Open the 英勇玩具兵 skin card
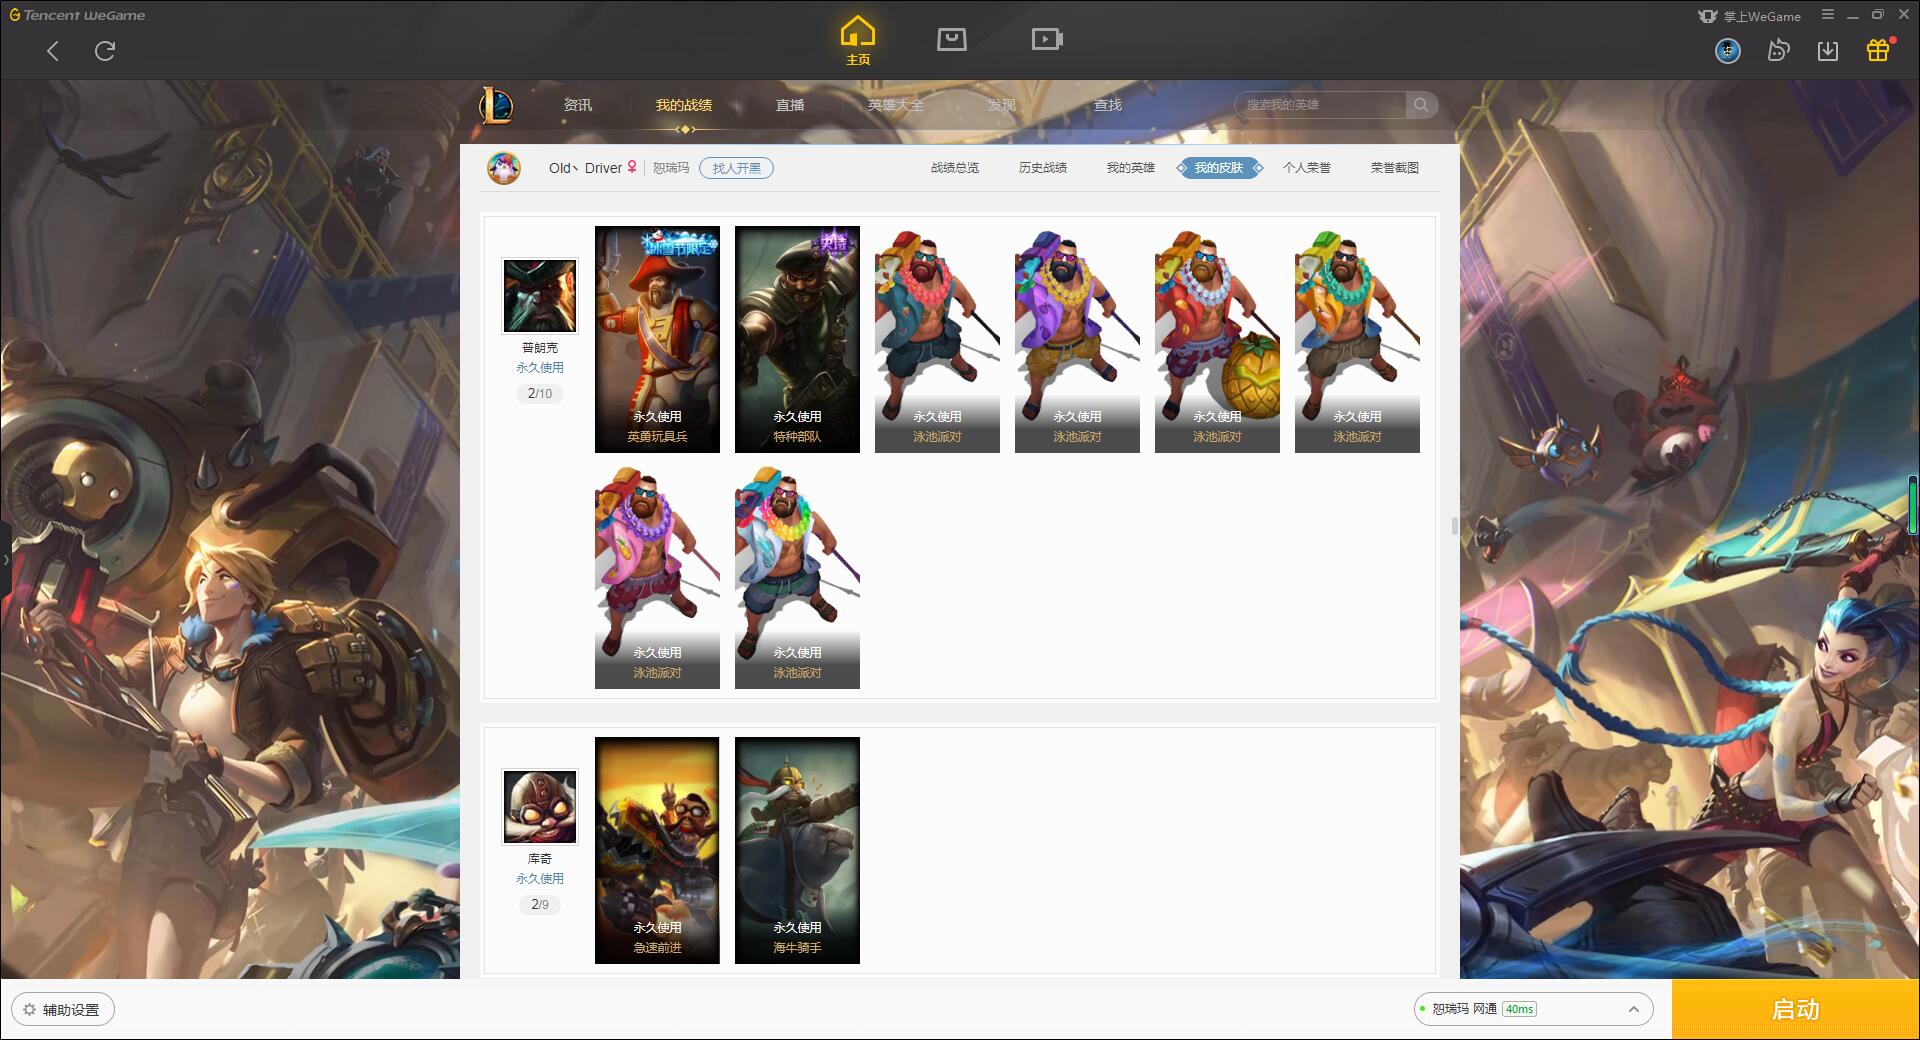The height and width of the screenshot is (1040, 1920). pyautogui.click(x=657, y=339)
